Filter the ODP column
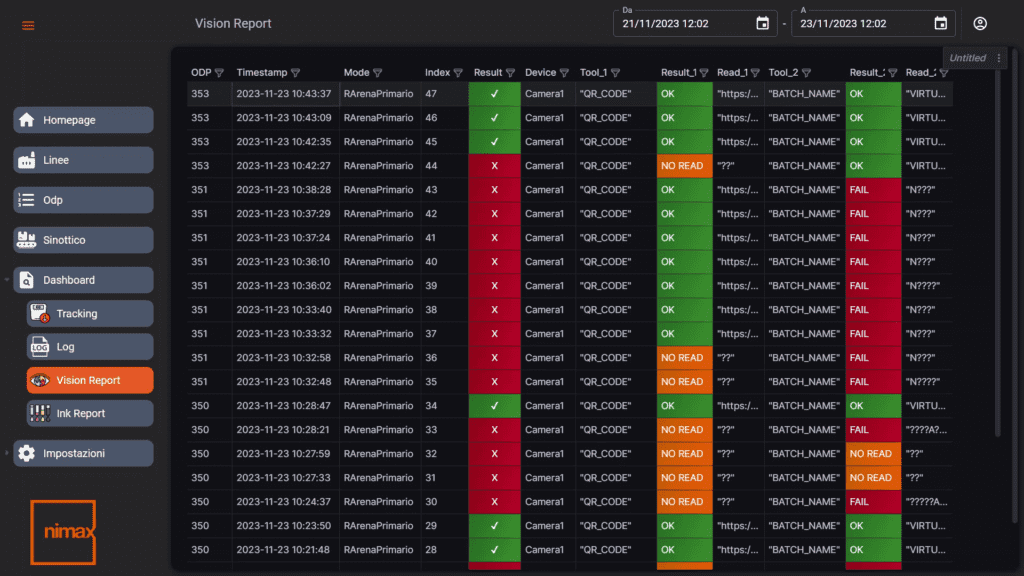The height and width of the screenshot is (576, 1024). coord(219,72)
